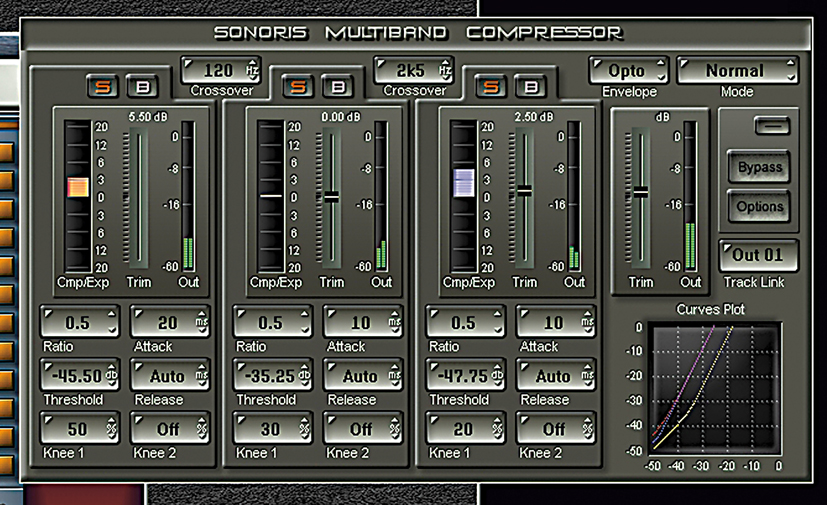Click the mid band Knee 2 Off field
This screenshot has width=827, height=505.
(363, 429)
